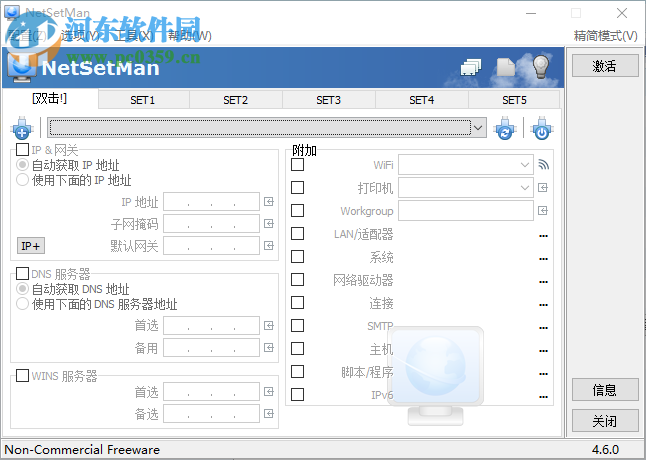The width and height of the screenshot is (646, 460).
Task: Get current DNS 首选 arrow icon
Action: tap(269, 326)
